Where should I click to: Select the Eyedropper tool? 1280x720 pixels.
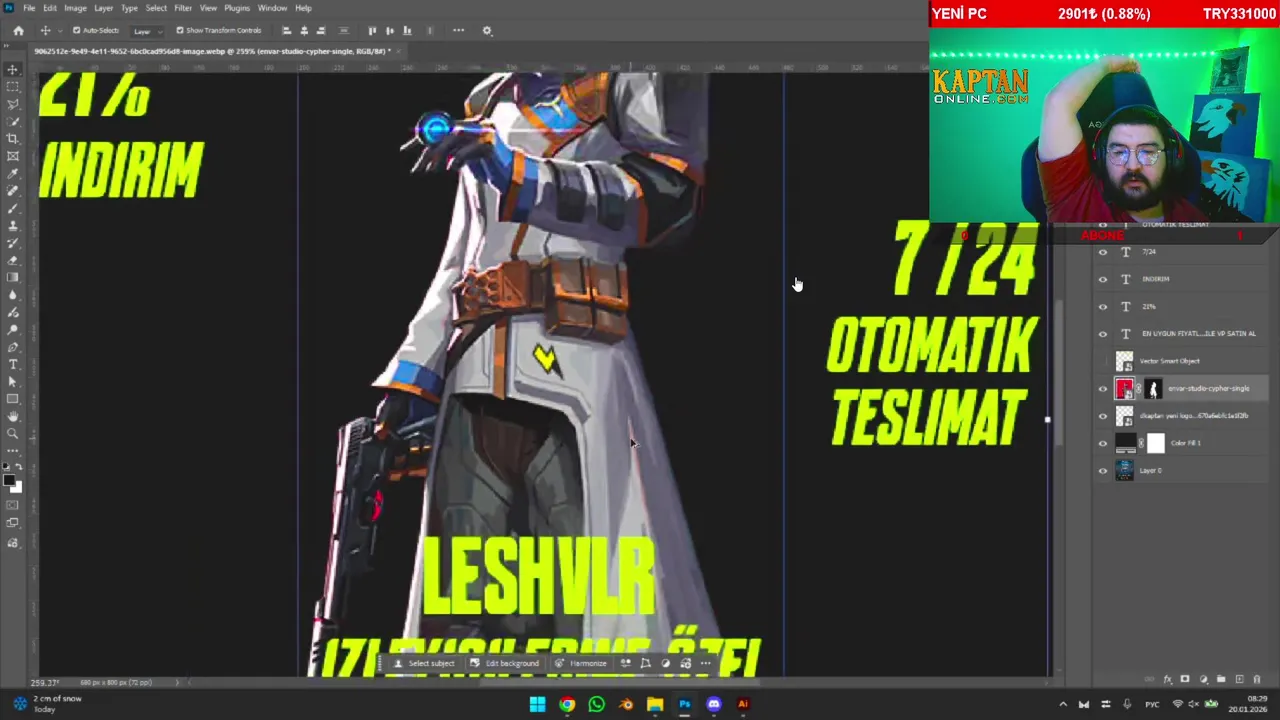tap(13, 174)
